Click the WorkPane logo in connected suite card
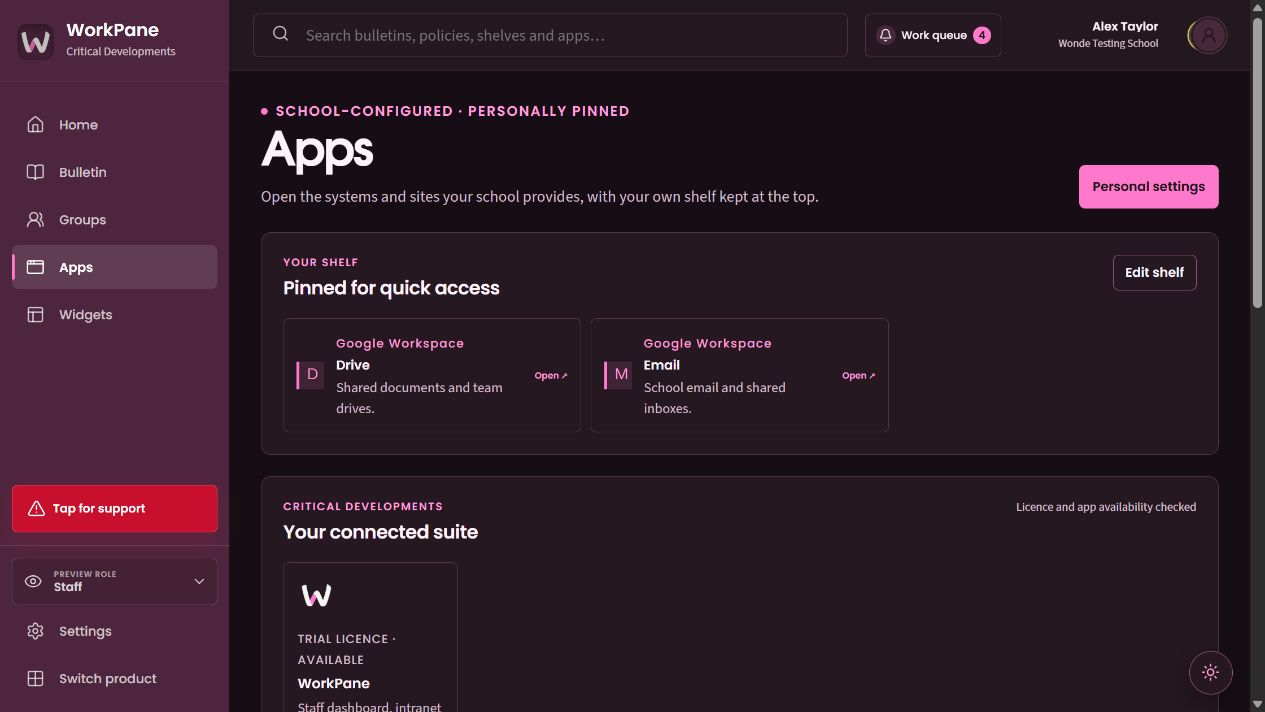The width and height of the screenshot is (1265, 712). [x=316, y=596]
